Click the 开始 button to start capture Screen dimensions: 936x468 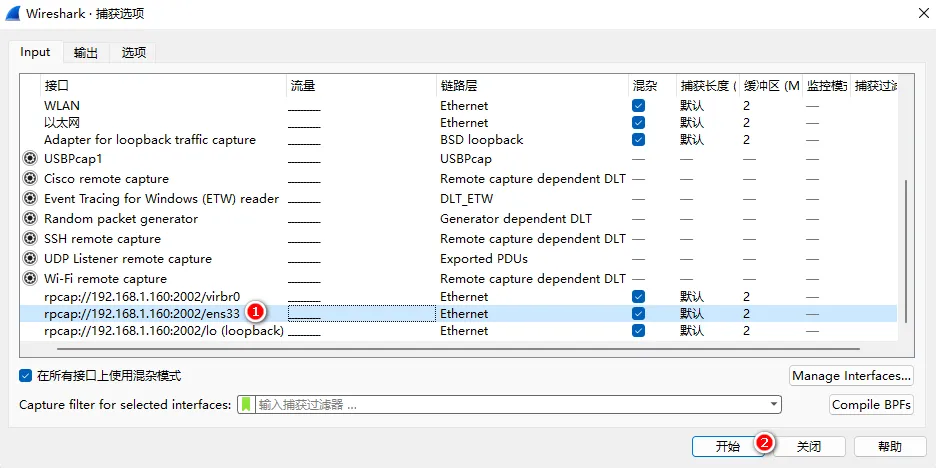click(728, 446)
